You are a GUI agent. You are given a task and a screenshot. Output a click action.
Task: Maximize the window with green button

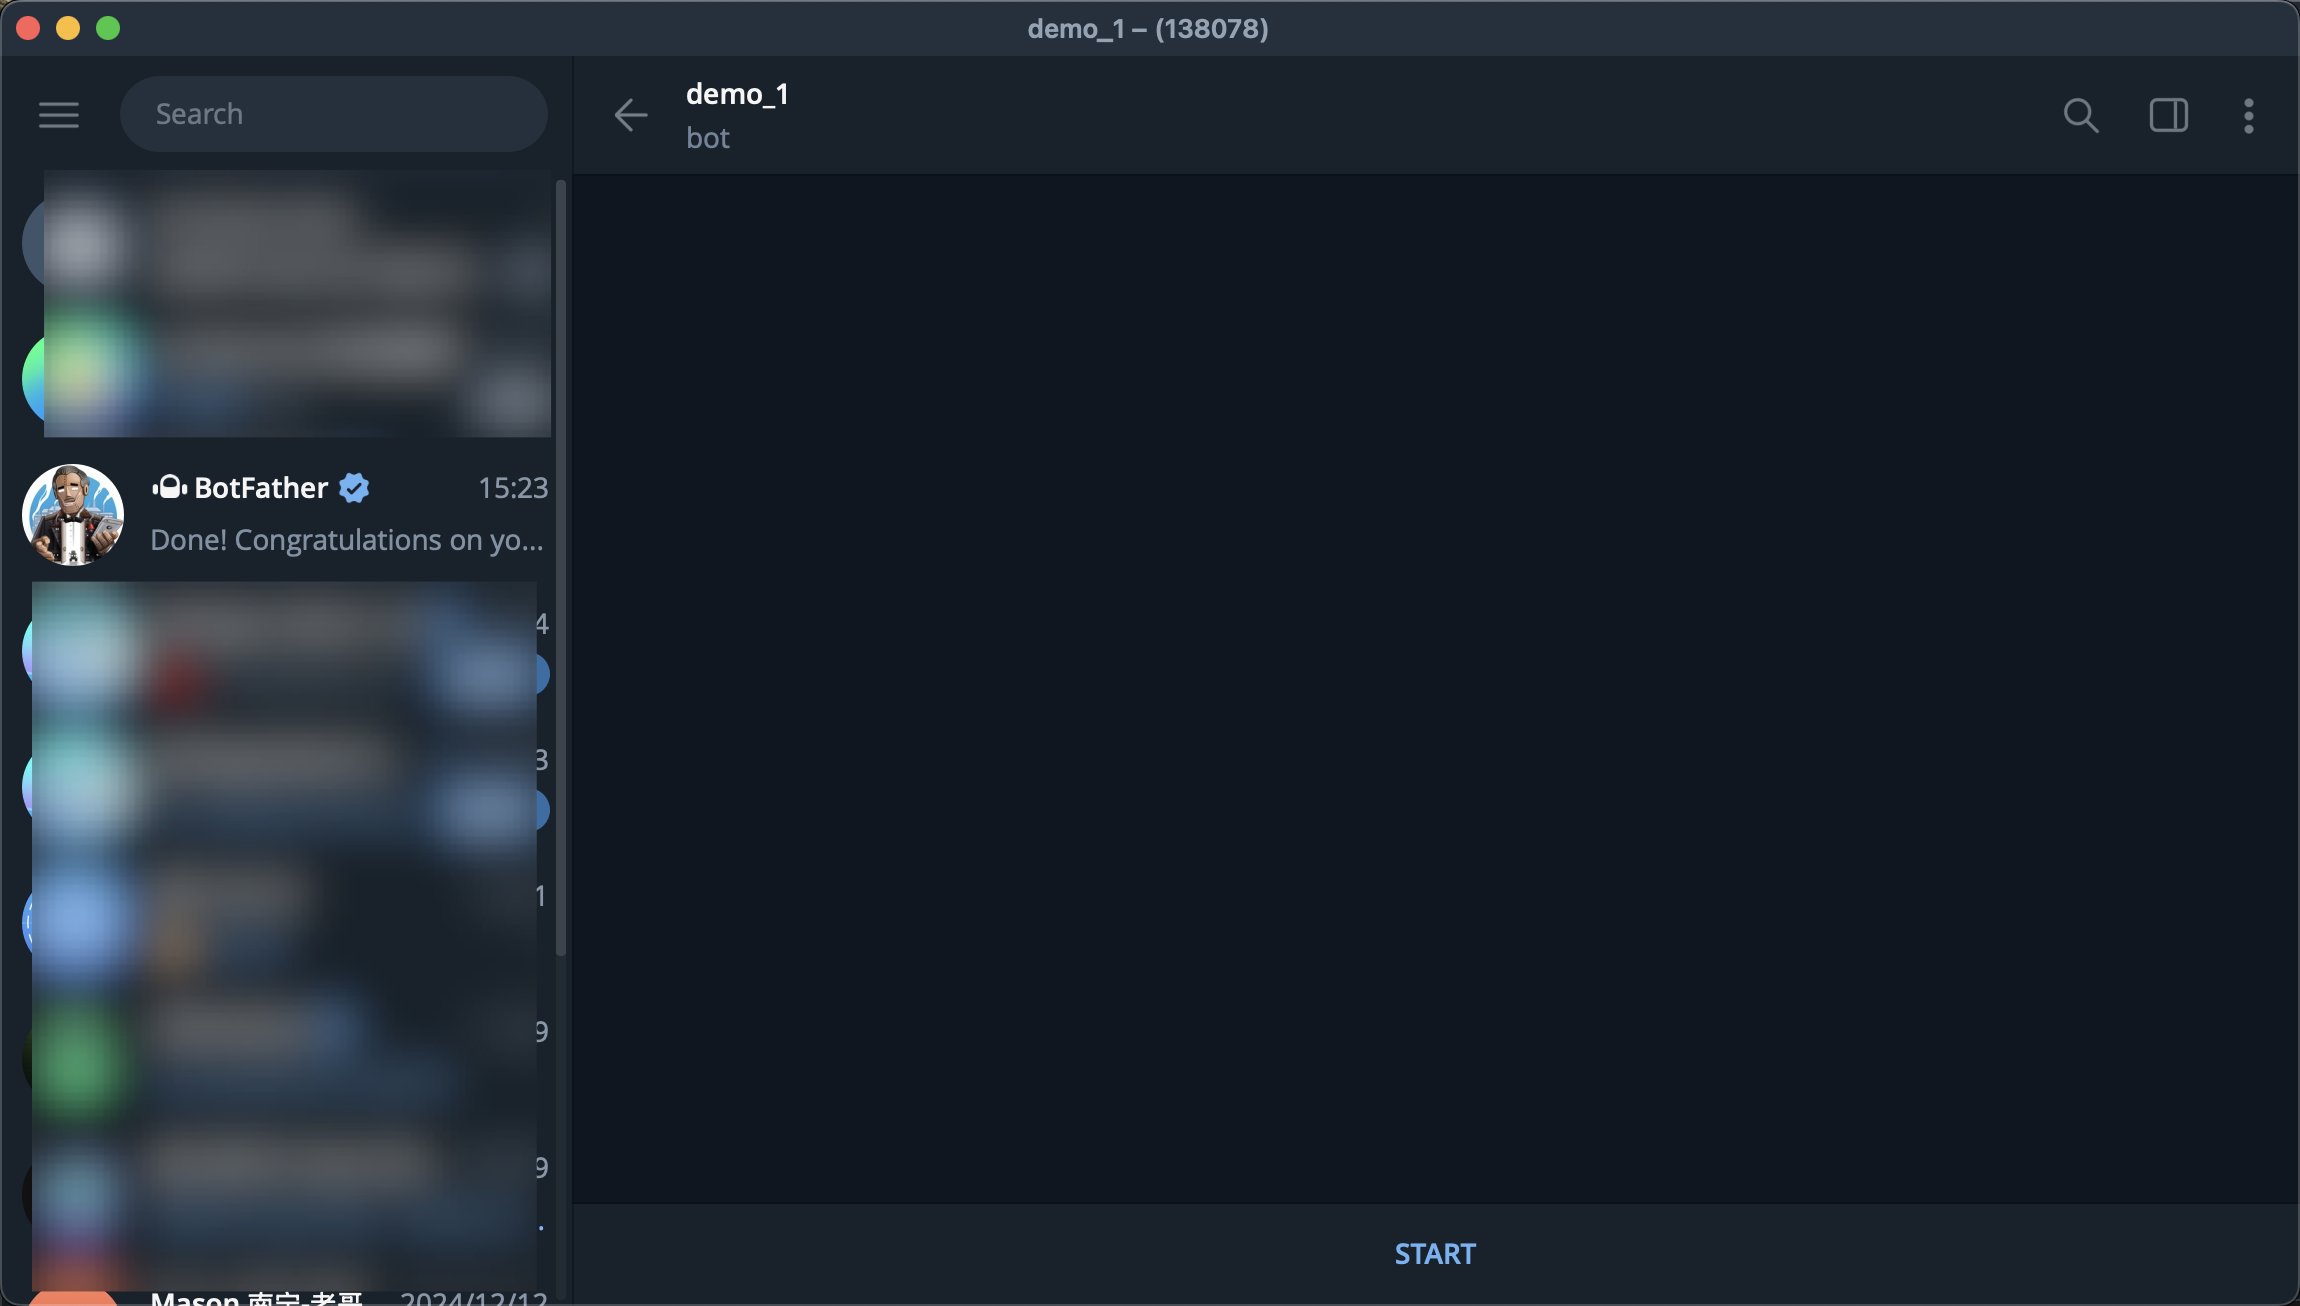[108, 28]
